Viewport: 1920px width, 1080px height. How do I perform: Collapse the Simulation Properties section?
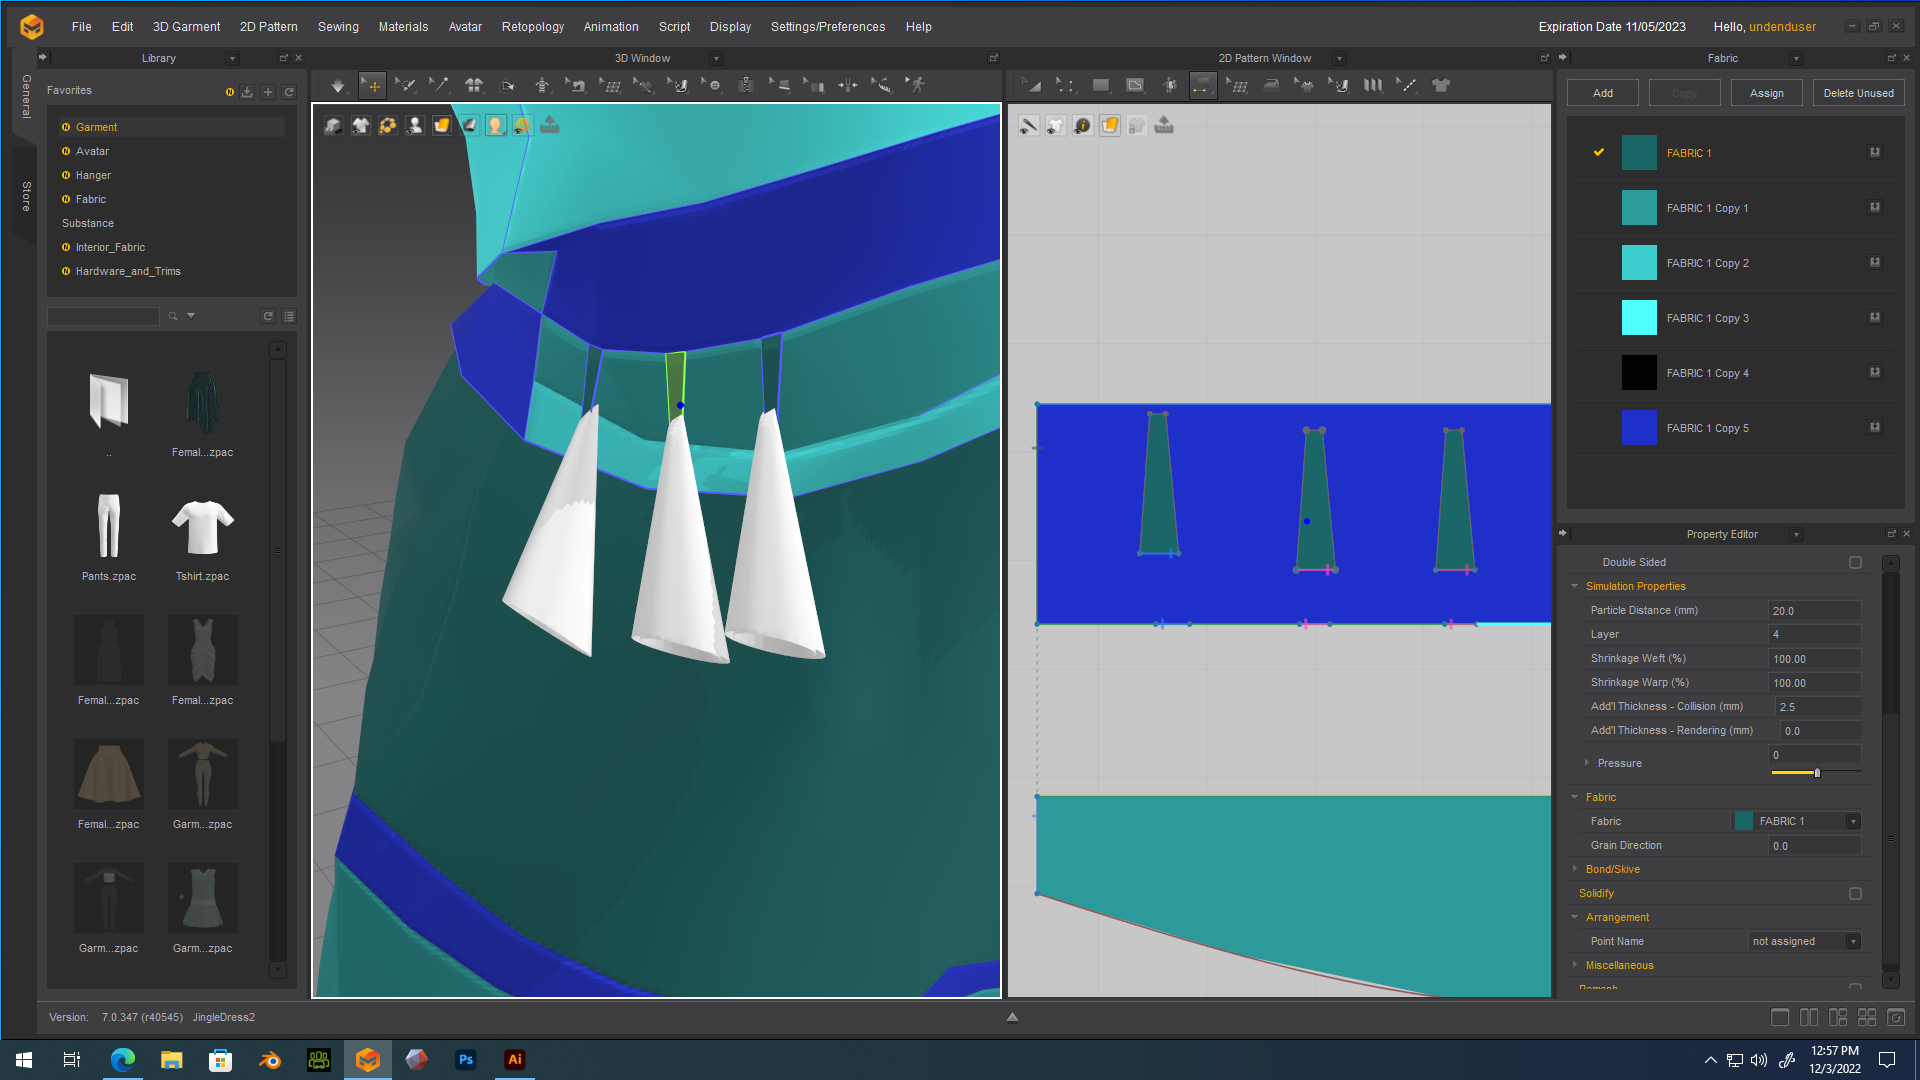coord(1575,586)
